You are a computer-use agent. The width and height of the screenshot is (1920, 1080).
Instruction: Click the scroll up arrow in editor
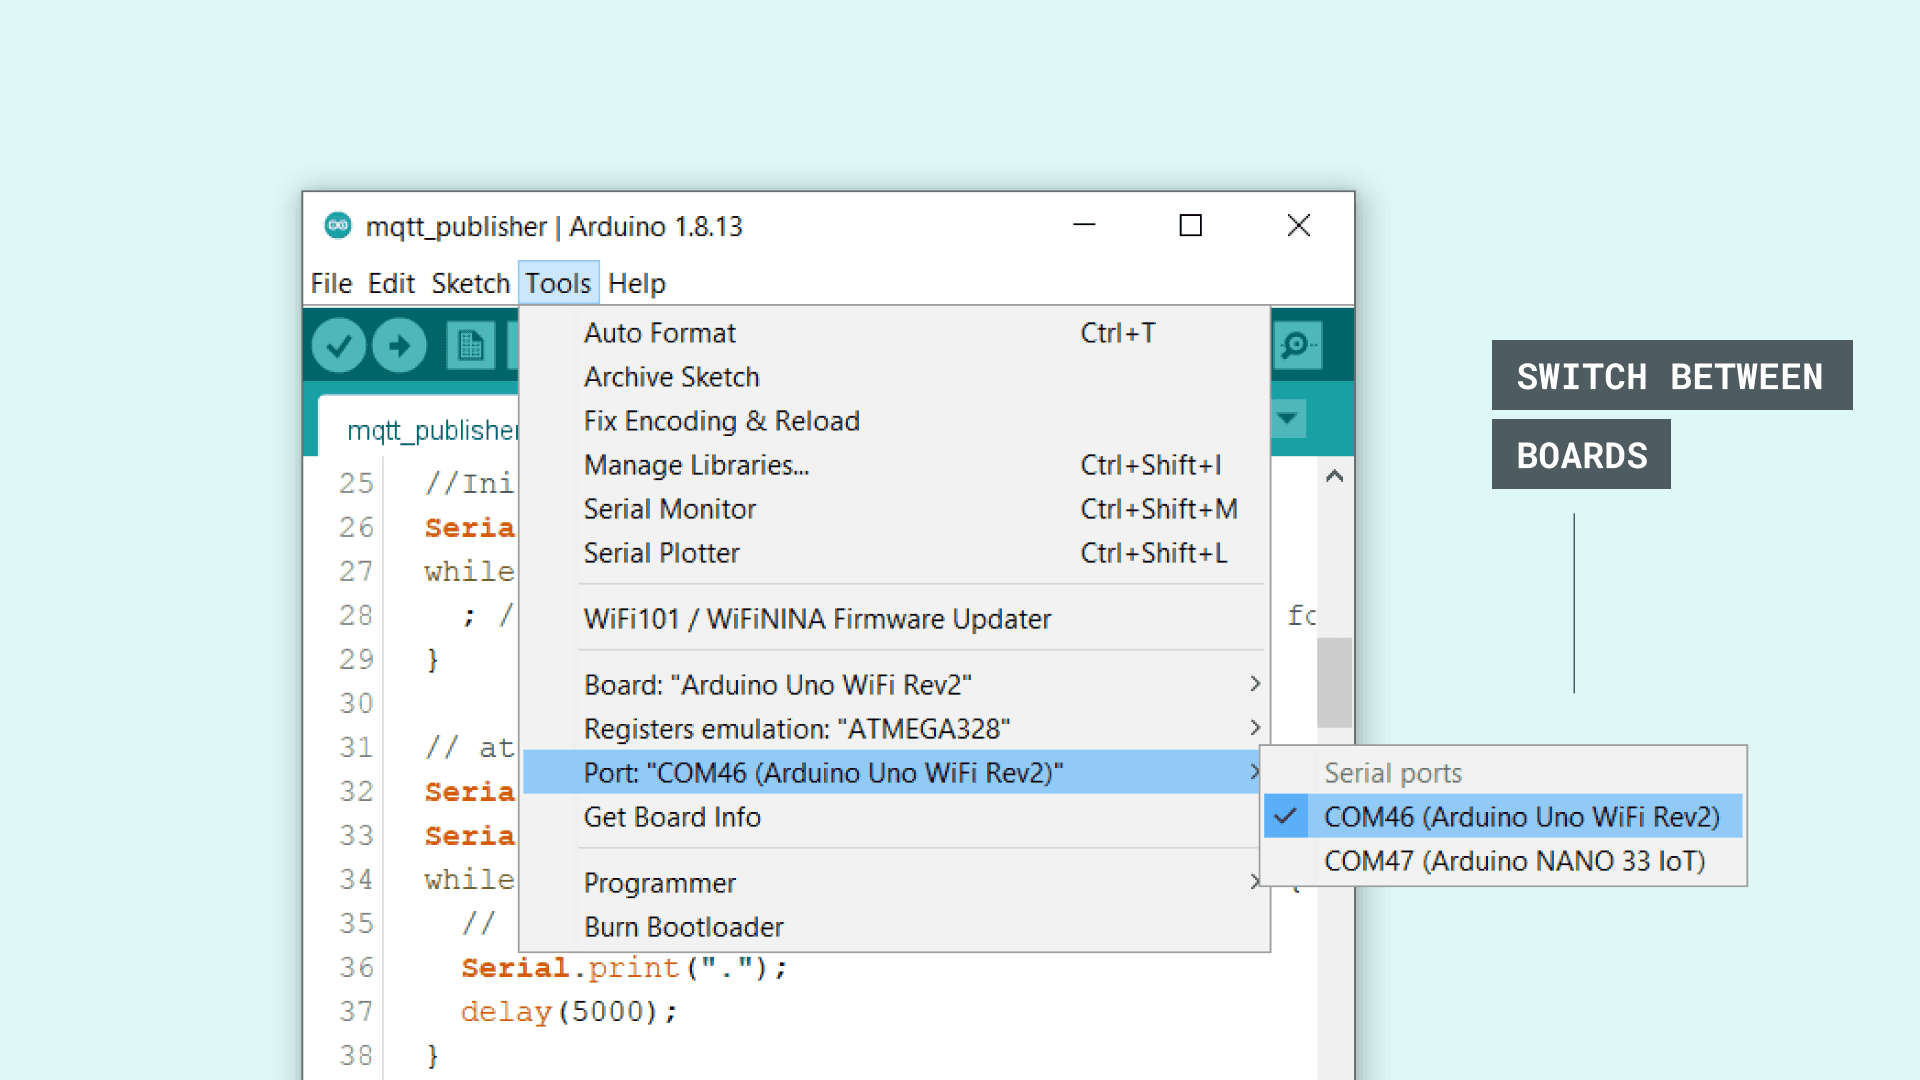(x=1334, y=476)
